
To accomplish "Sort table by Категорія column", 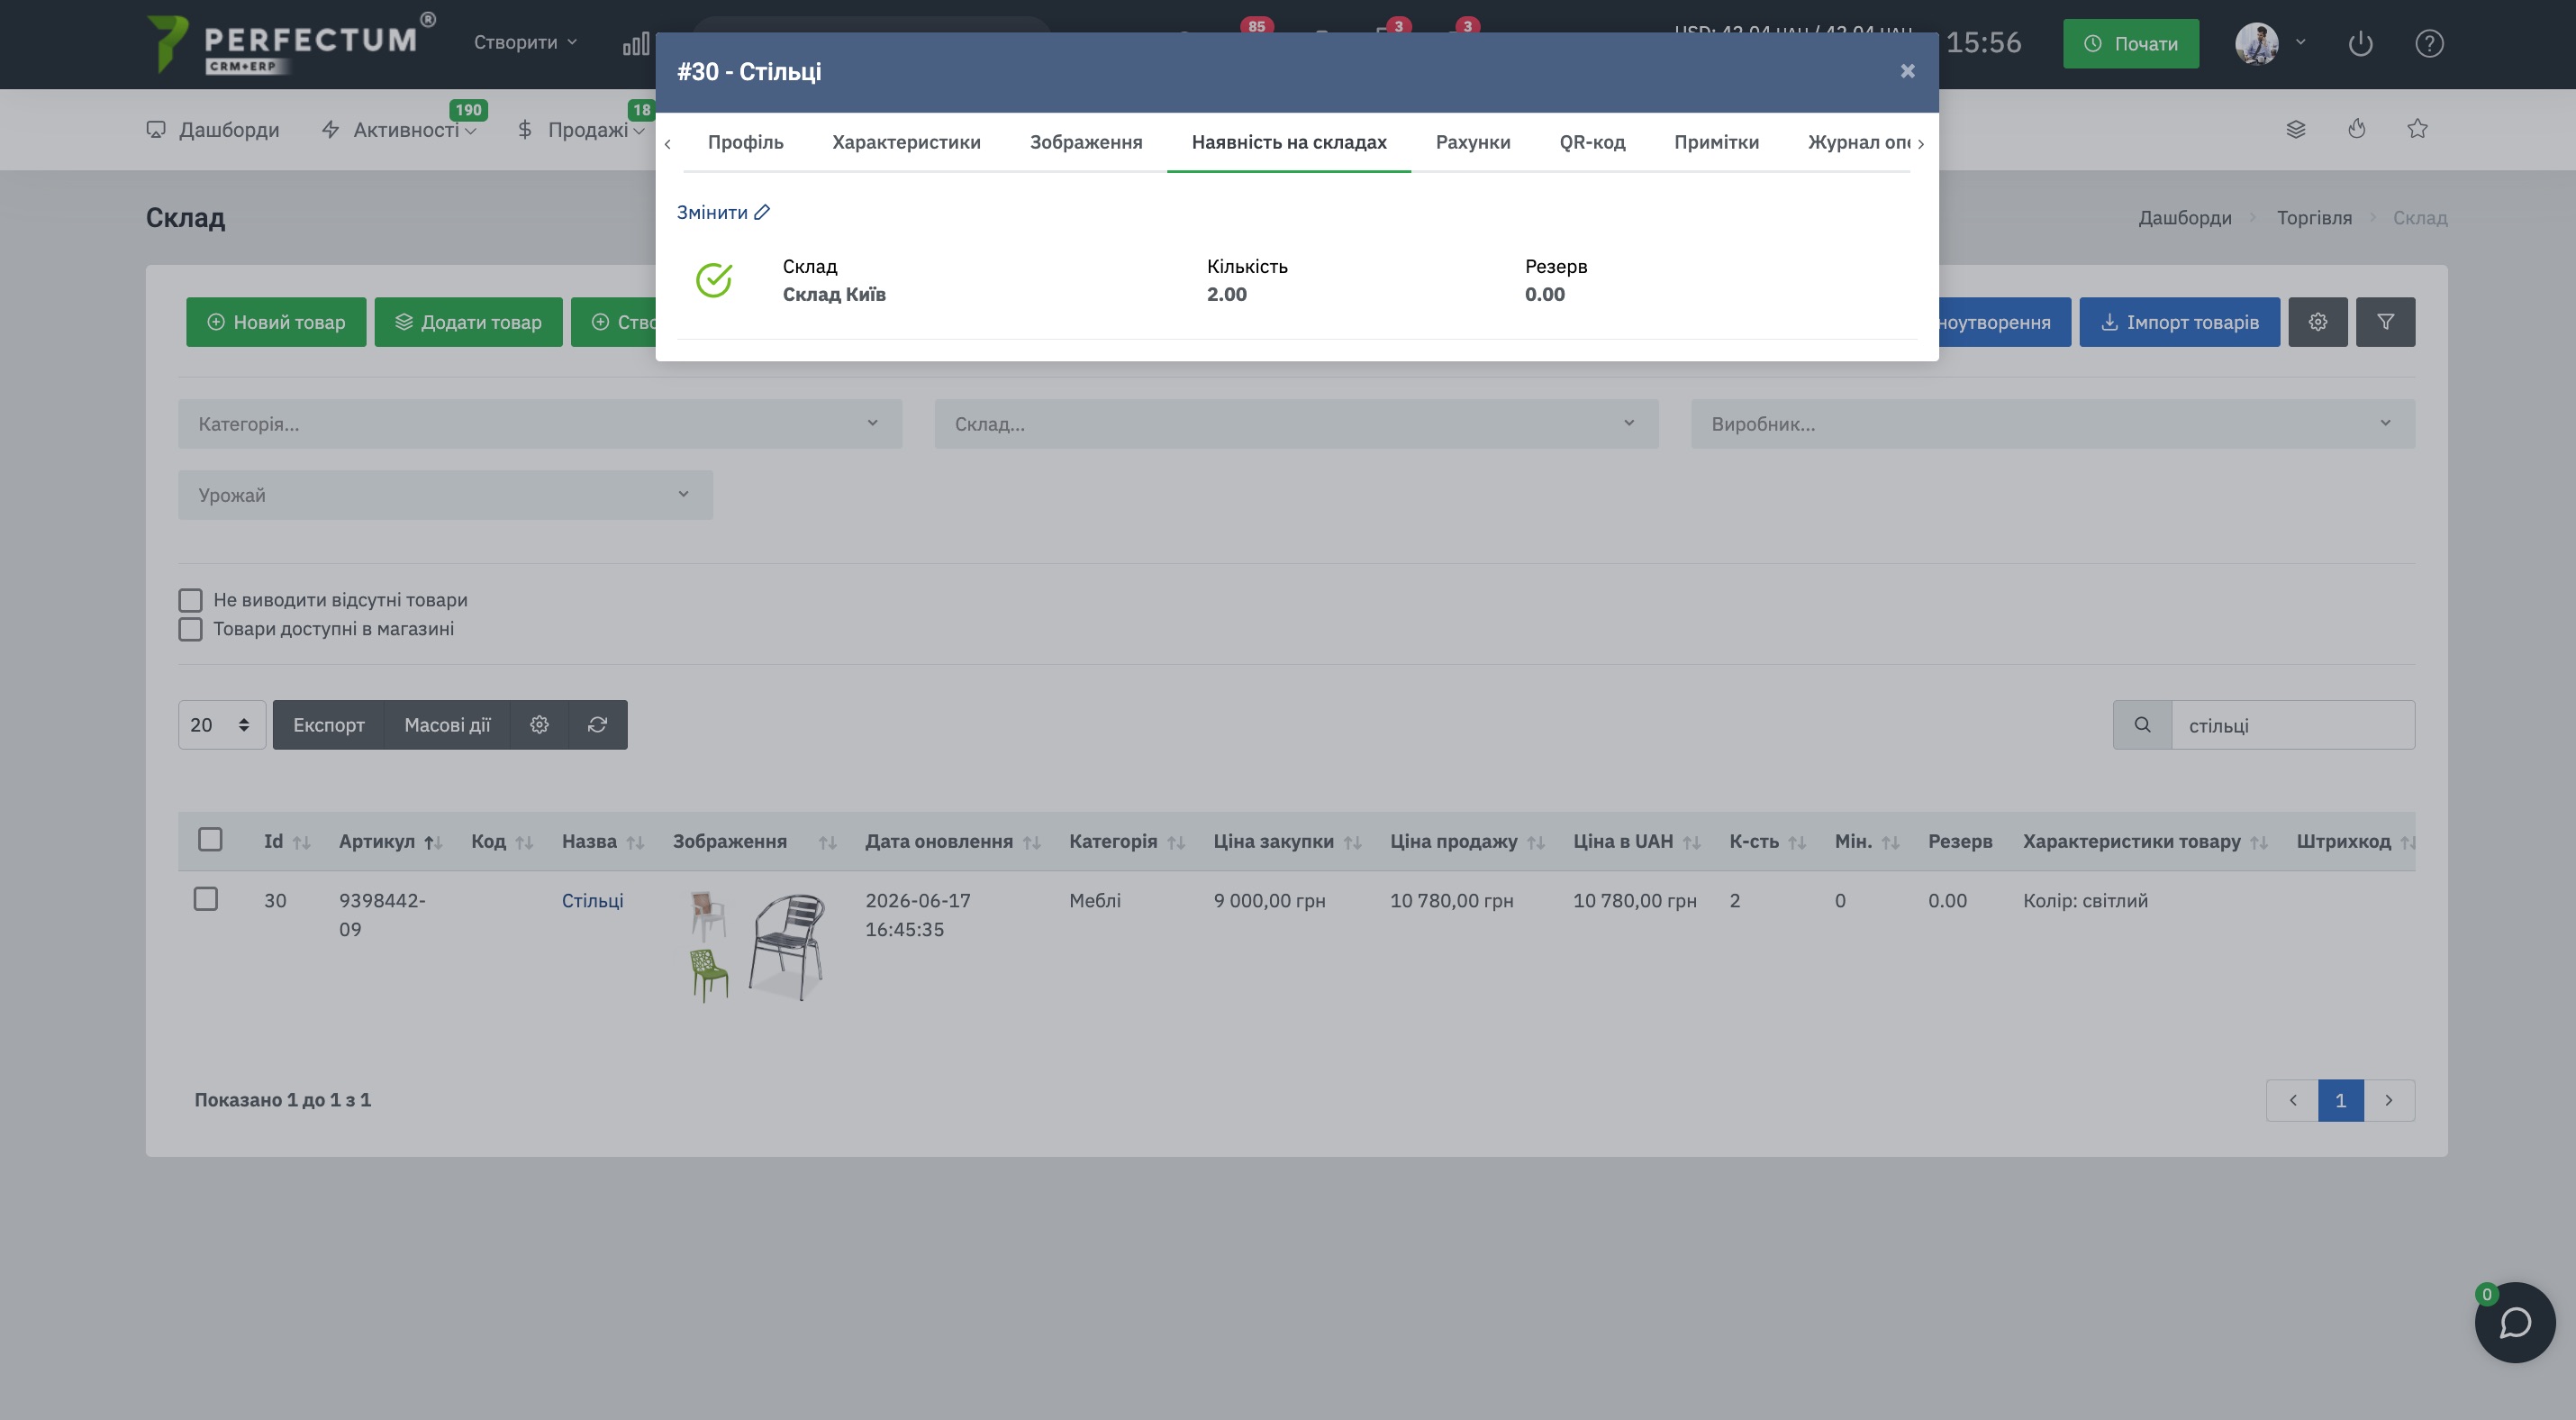I will click(1176, 843).
